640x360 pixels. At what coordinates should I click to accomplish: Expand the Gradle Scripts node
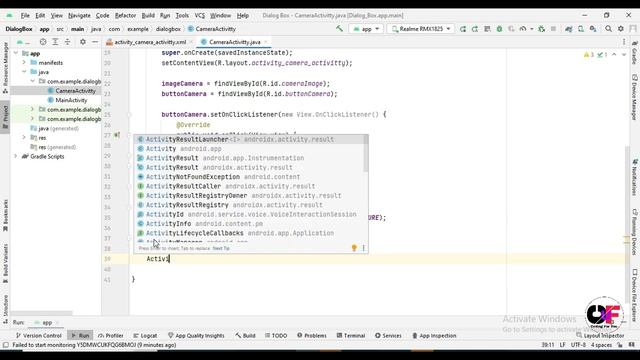(x=16, y=156)
